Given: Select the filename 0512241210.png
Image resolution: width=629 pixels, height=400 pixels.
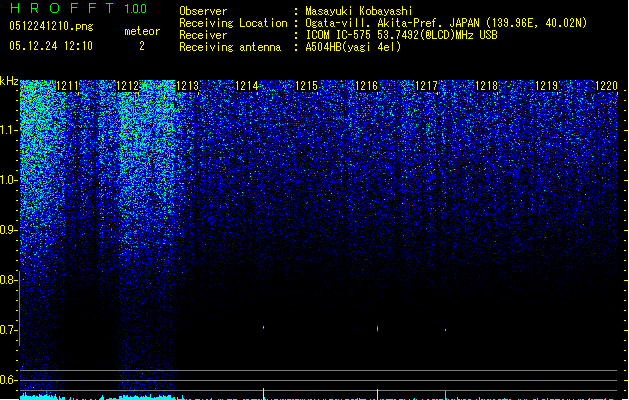Looking at the screenshot, I should [x=51, y=26].
